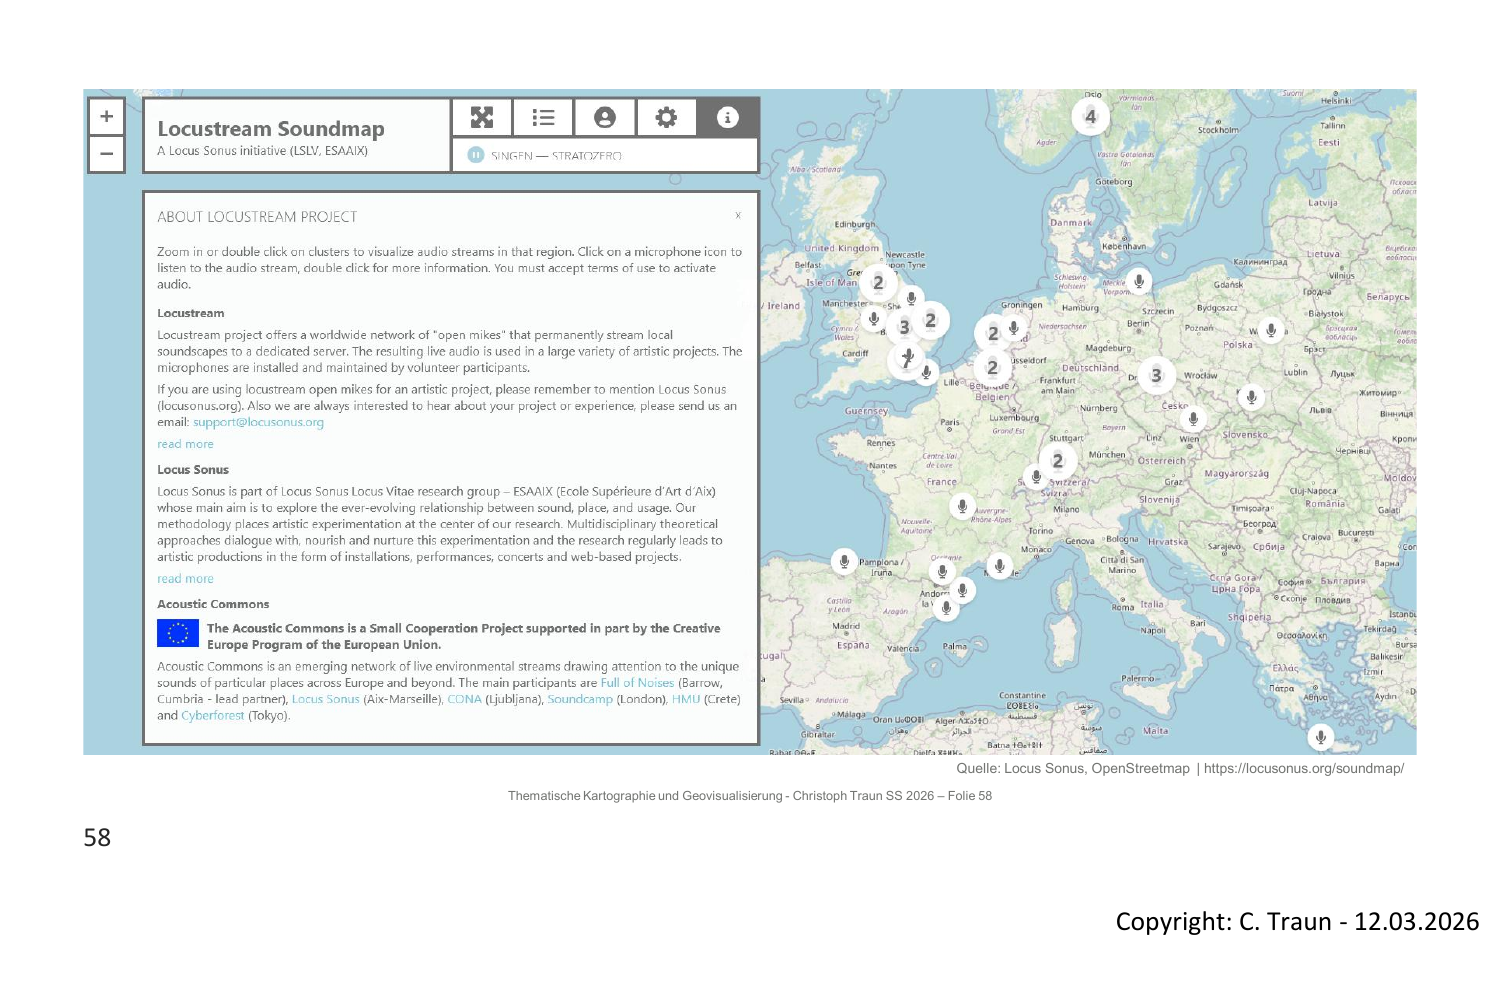Pause the Singen Stratozero audio stream
This screenshot has width=1500, height=1000.
coord(476,155)
